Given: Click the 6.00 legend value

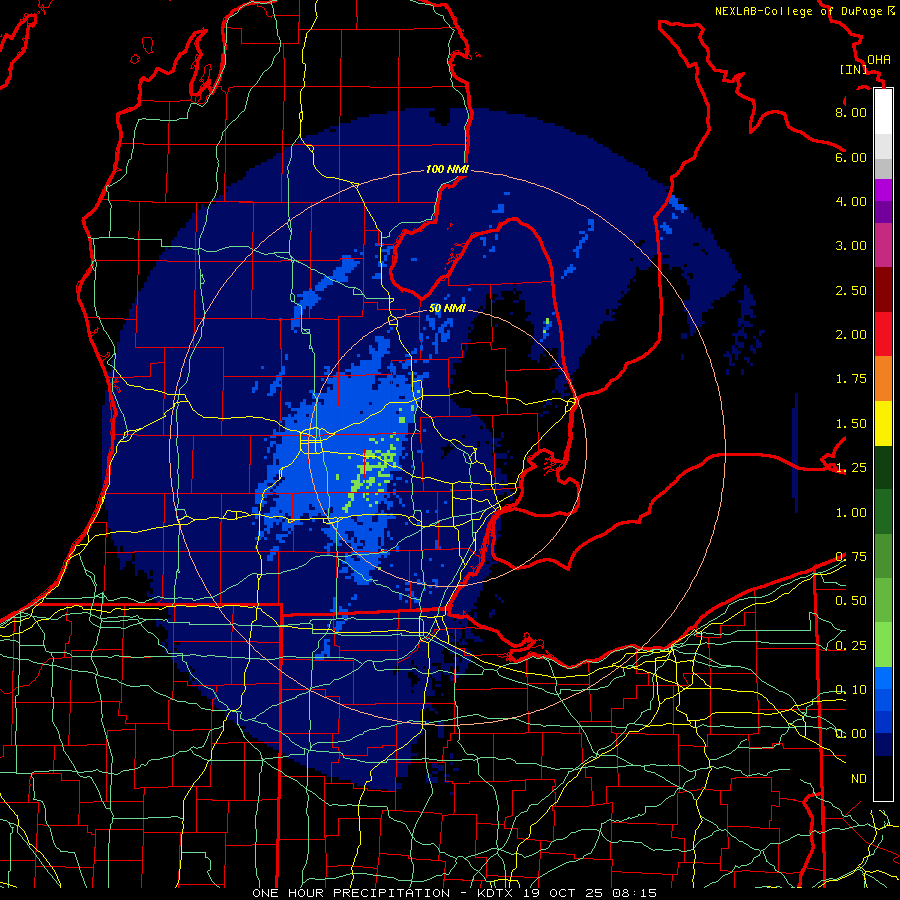Looking at the screenshot, I should click(x=851, y=157).
